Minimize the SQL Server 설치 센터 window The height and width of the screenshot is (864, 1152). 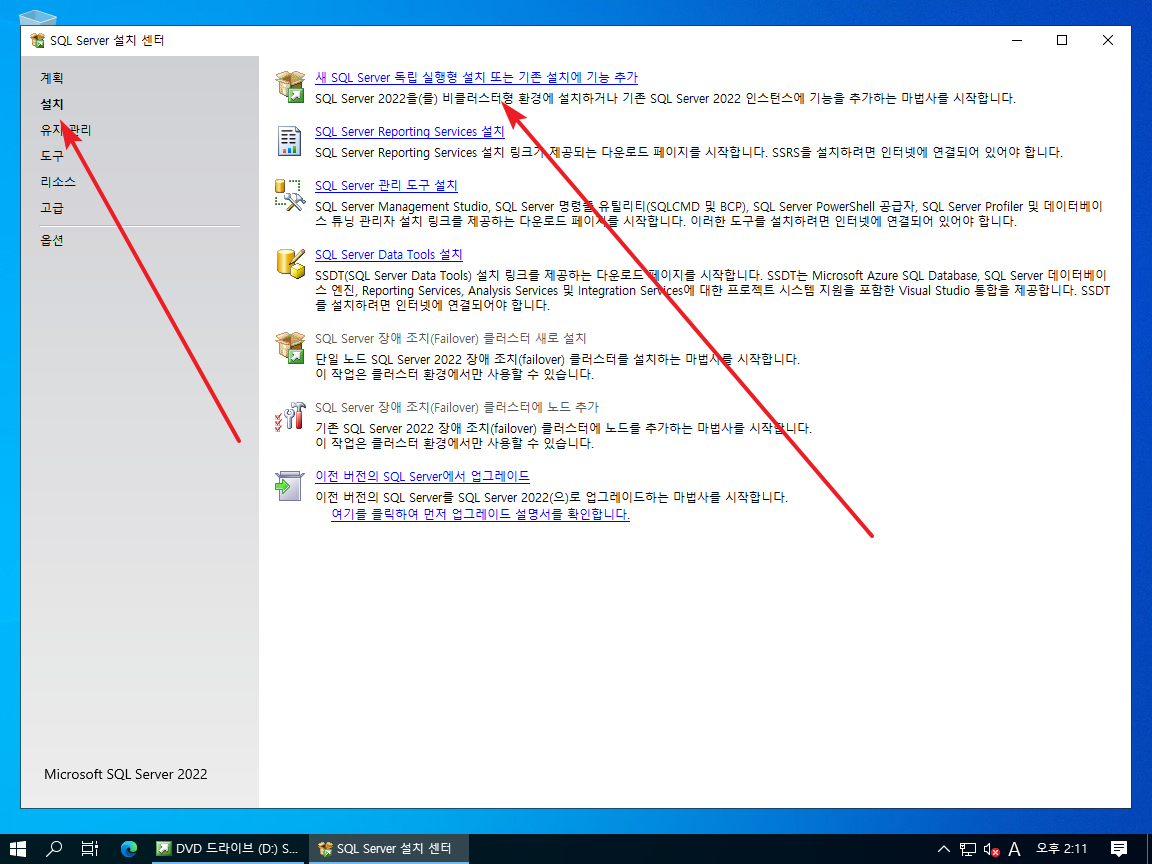point(1017,40)
